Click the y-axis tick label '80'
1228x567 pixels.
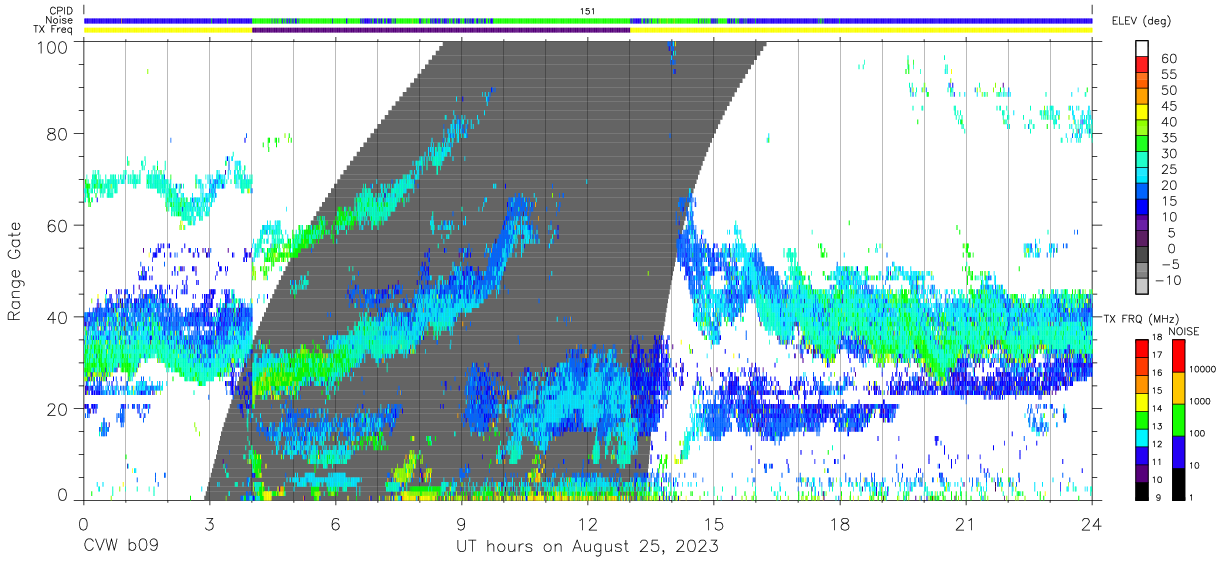58,133
